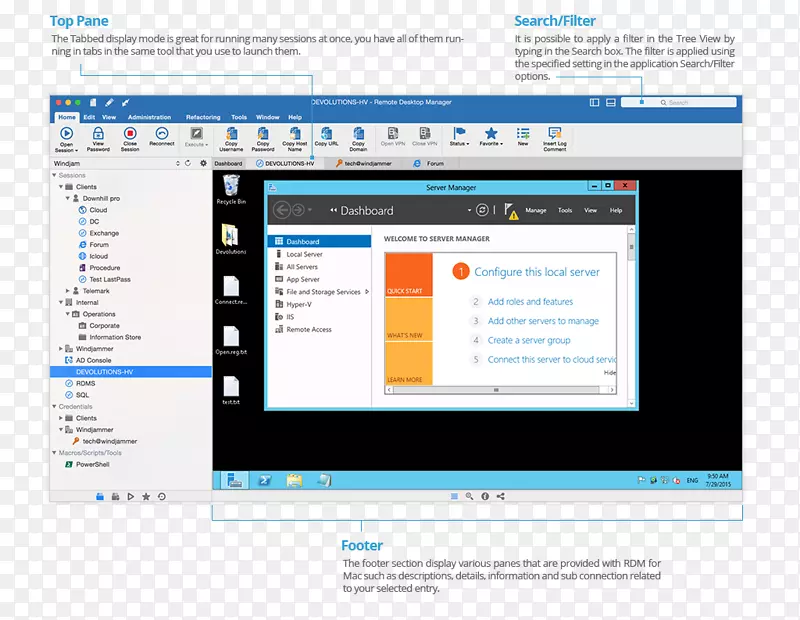Click Insert Log Comment icon
The image size is (800, 620).
tap(554, 134)
